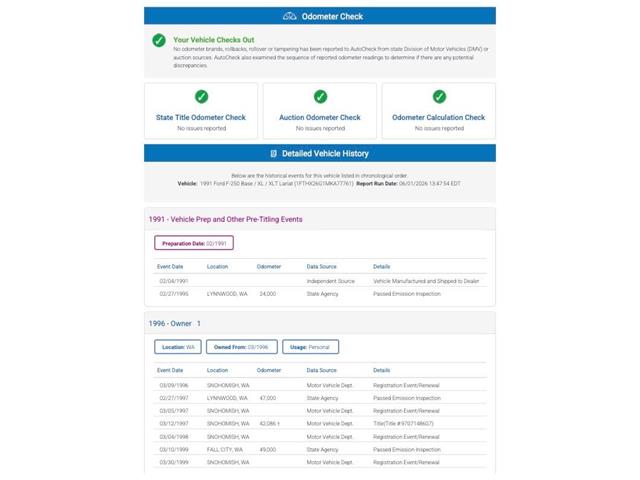Click the 03/30/1999 event date cell

(x=173, y=462)
